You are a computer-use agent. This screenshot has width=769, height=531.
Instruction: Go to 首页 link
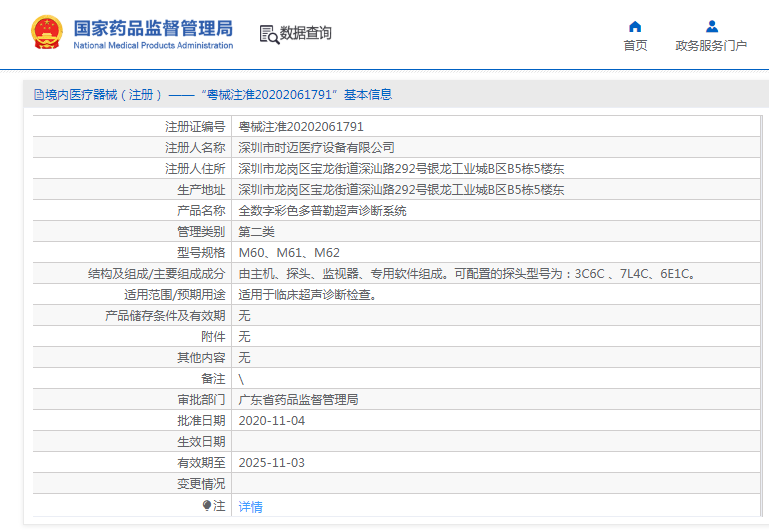(x=635, y=46)
